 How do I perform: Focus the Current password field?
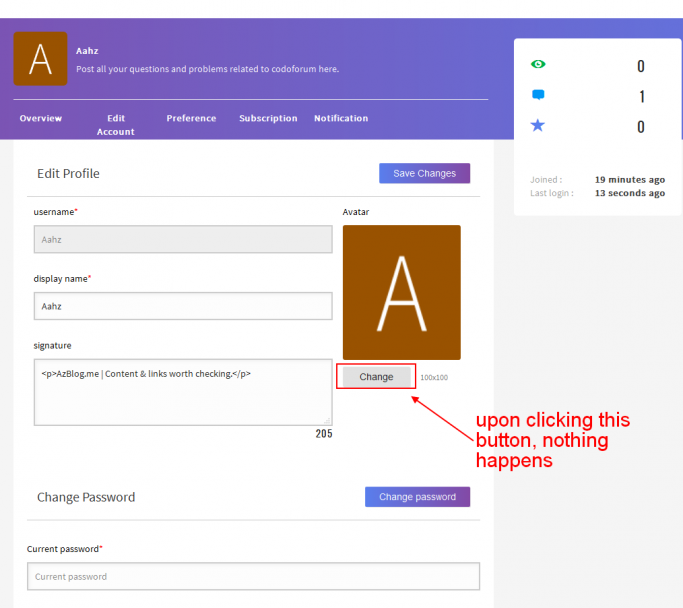tap(254, 577)
